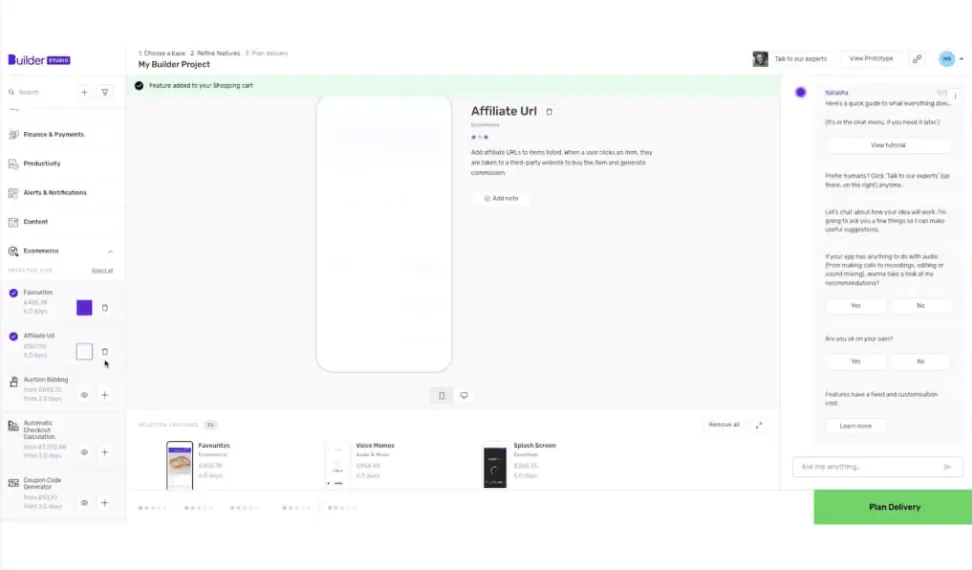Switch preview to mobile view icon
This screenshot has width=972, height=570.
pyautogui.click(x=441, y=395)
